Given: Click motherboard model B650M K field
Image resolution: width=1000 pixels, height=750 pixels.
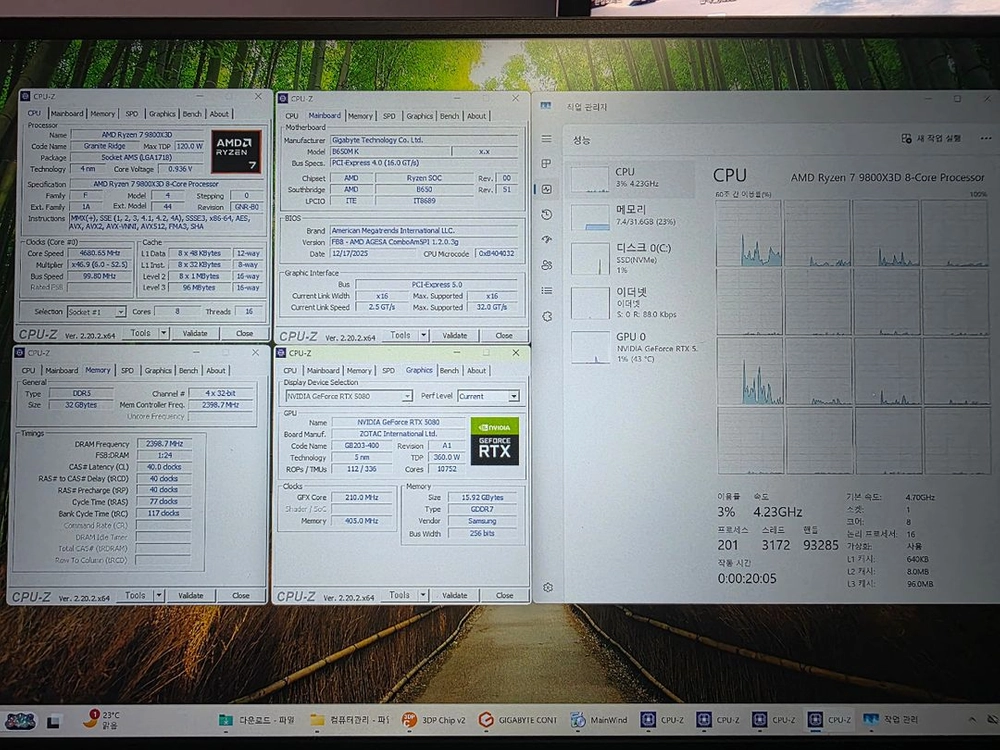Looking at the screenshot, I should 390,151.
